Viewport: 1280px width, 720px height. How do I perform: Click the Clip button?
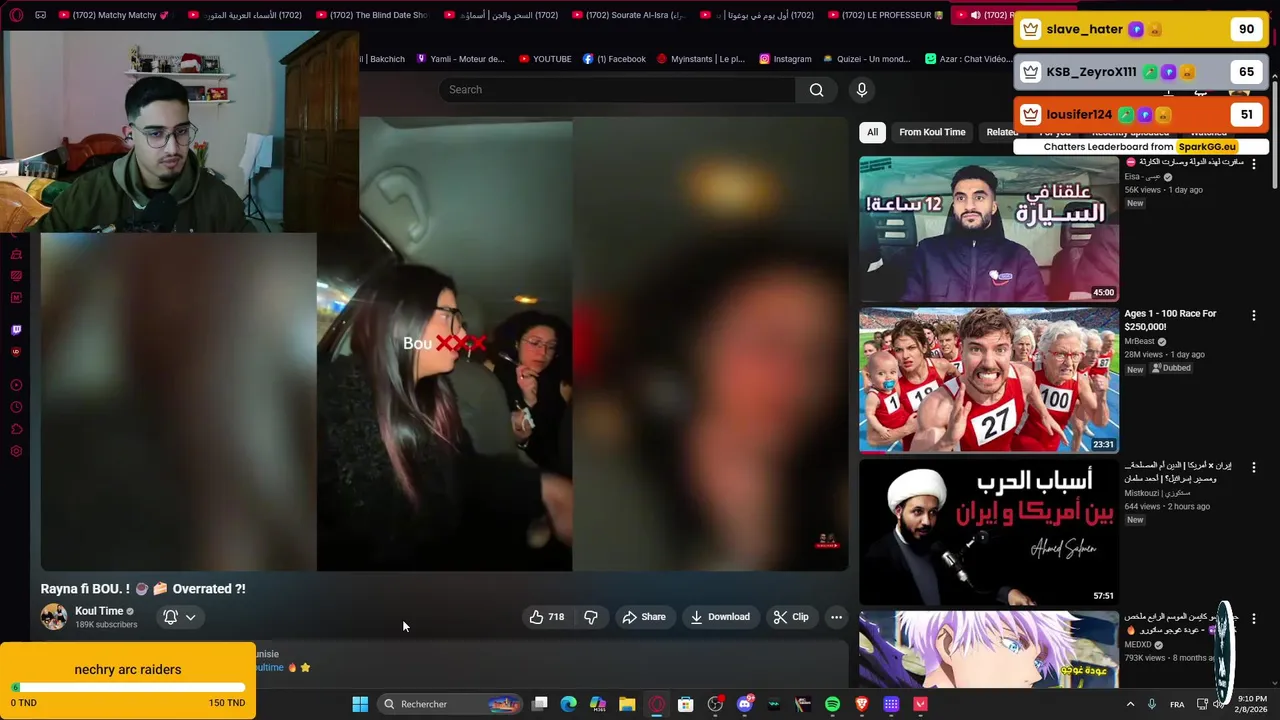click(x=791, y=617)
